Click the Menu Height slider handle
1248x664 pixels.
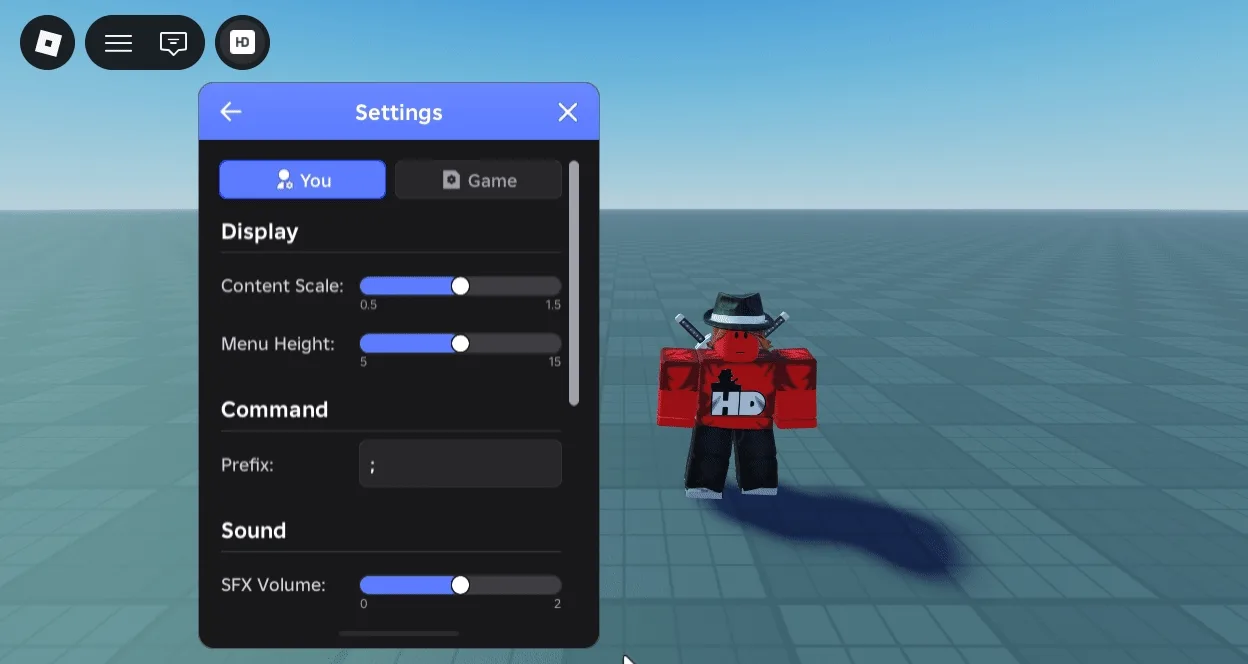click(460, 344)
